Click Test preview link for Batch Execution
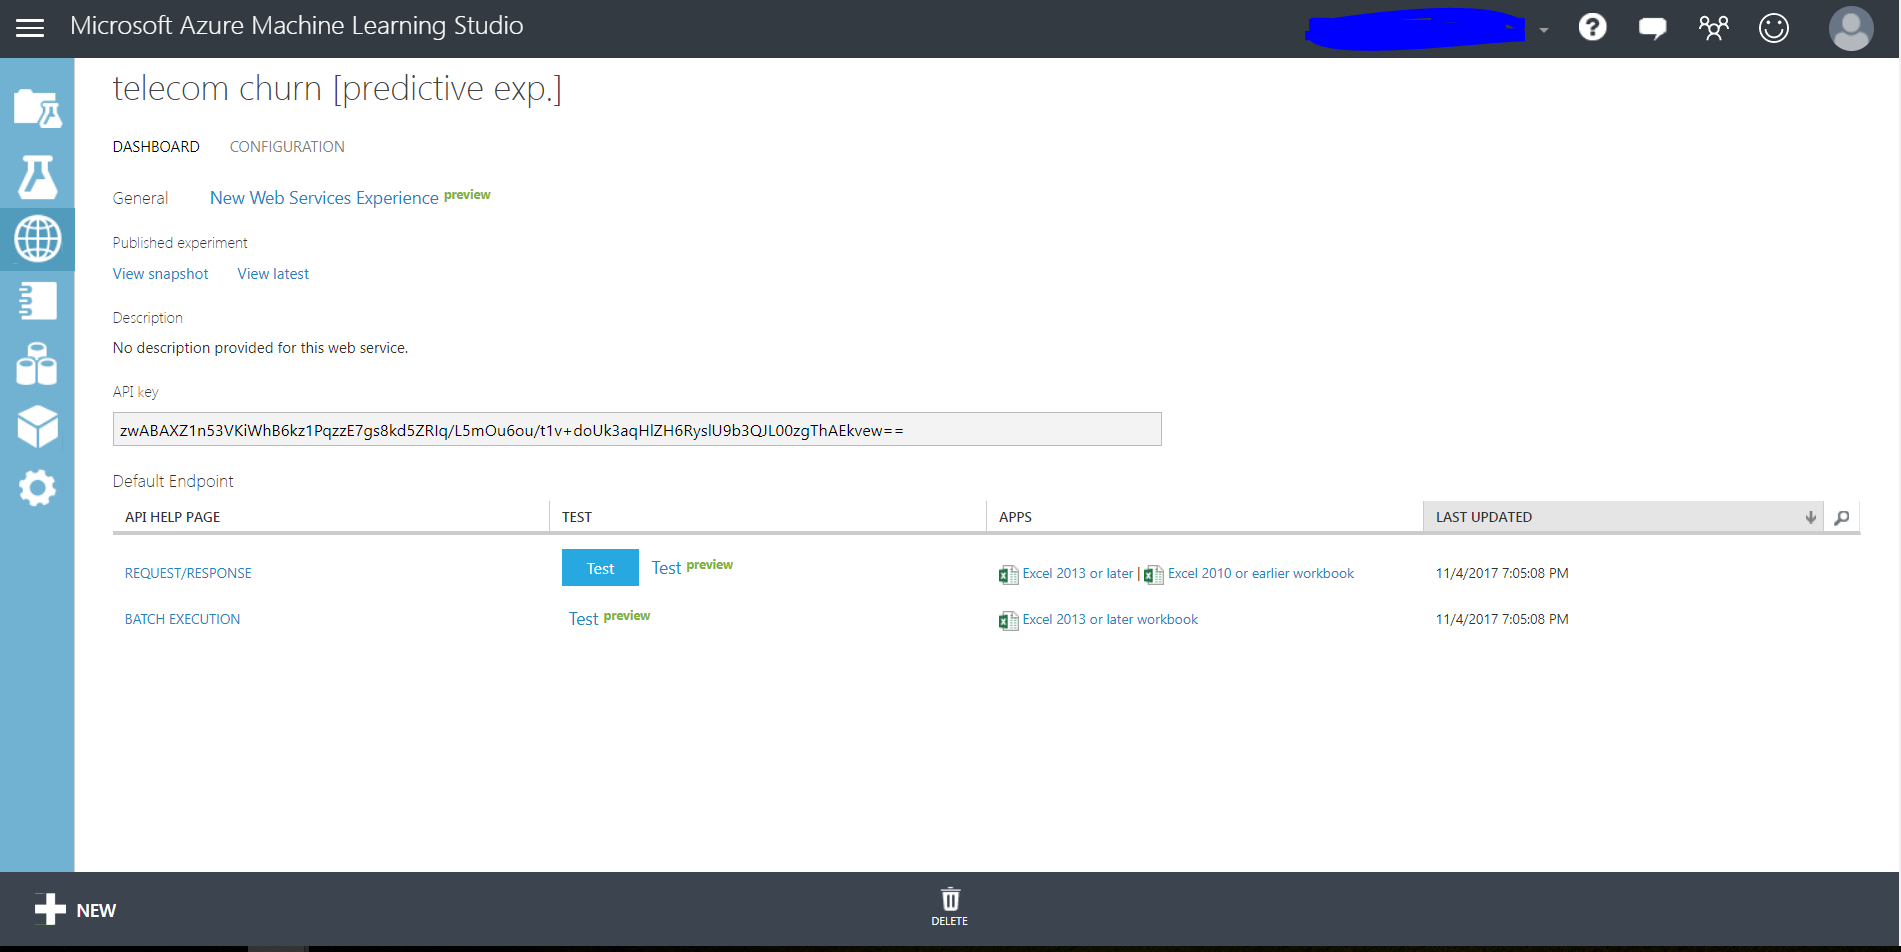Viewport: 1901px width, 952px height. [609, 618]
